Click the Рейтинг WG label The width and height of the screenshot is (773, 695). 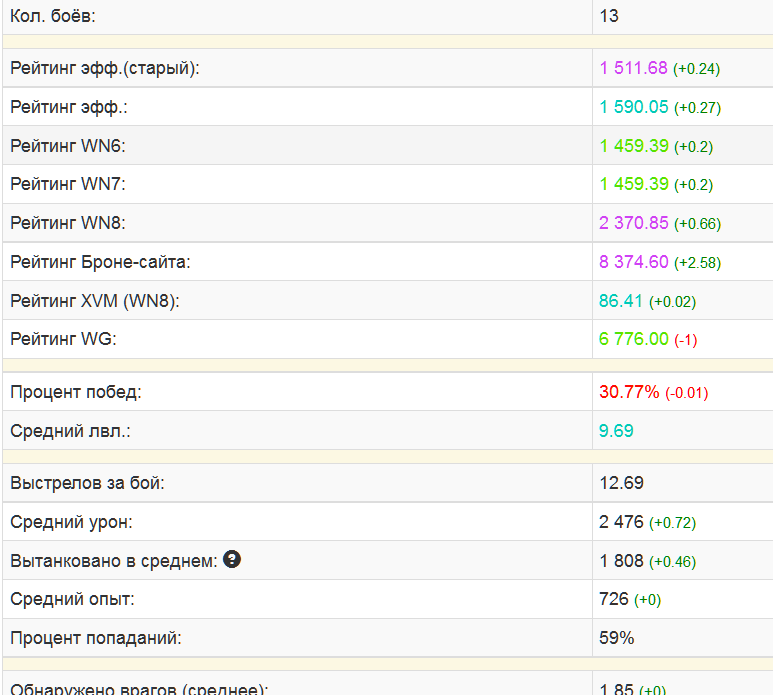click(x=64, y=339)
